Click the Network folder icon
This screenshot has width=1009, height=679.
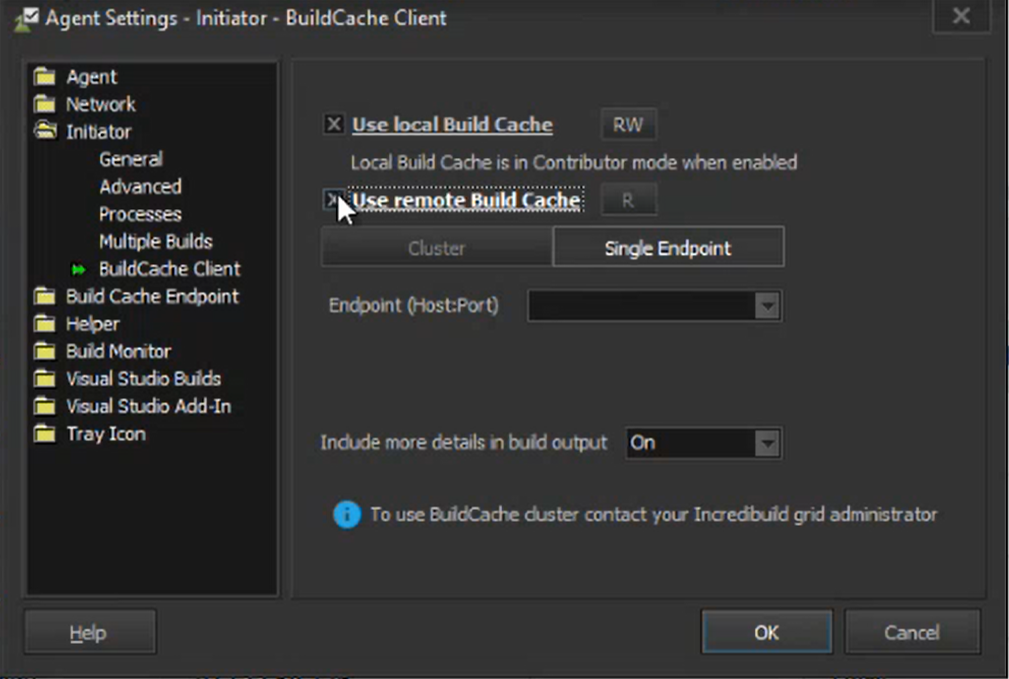pos(43,104)
